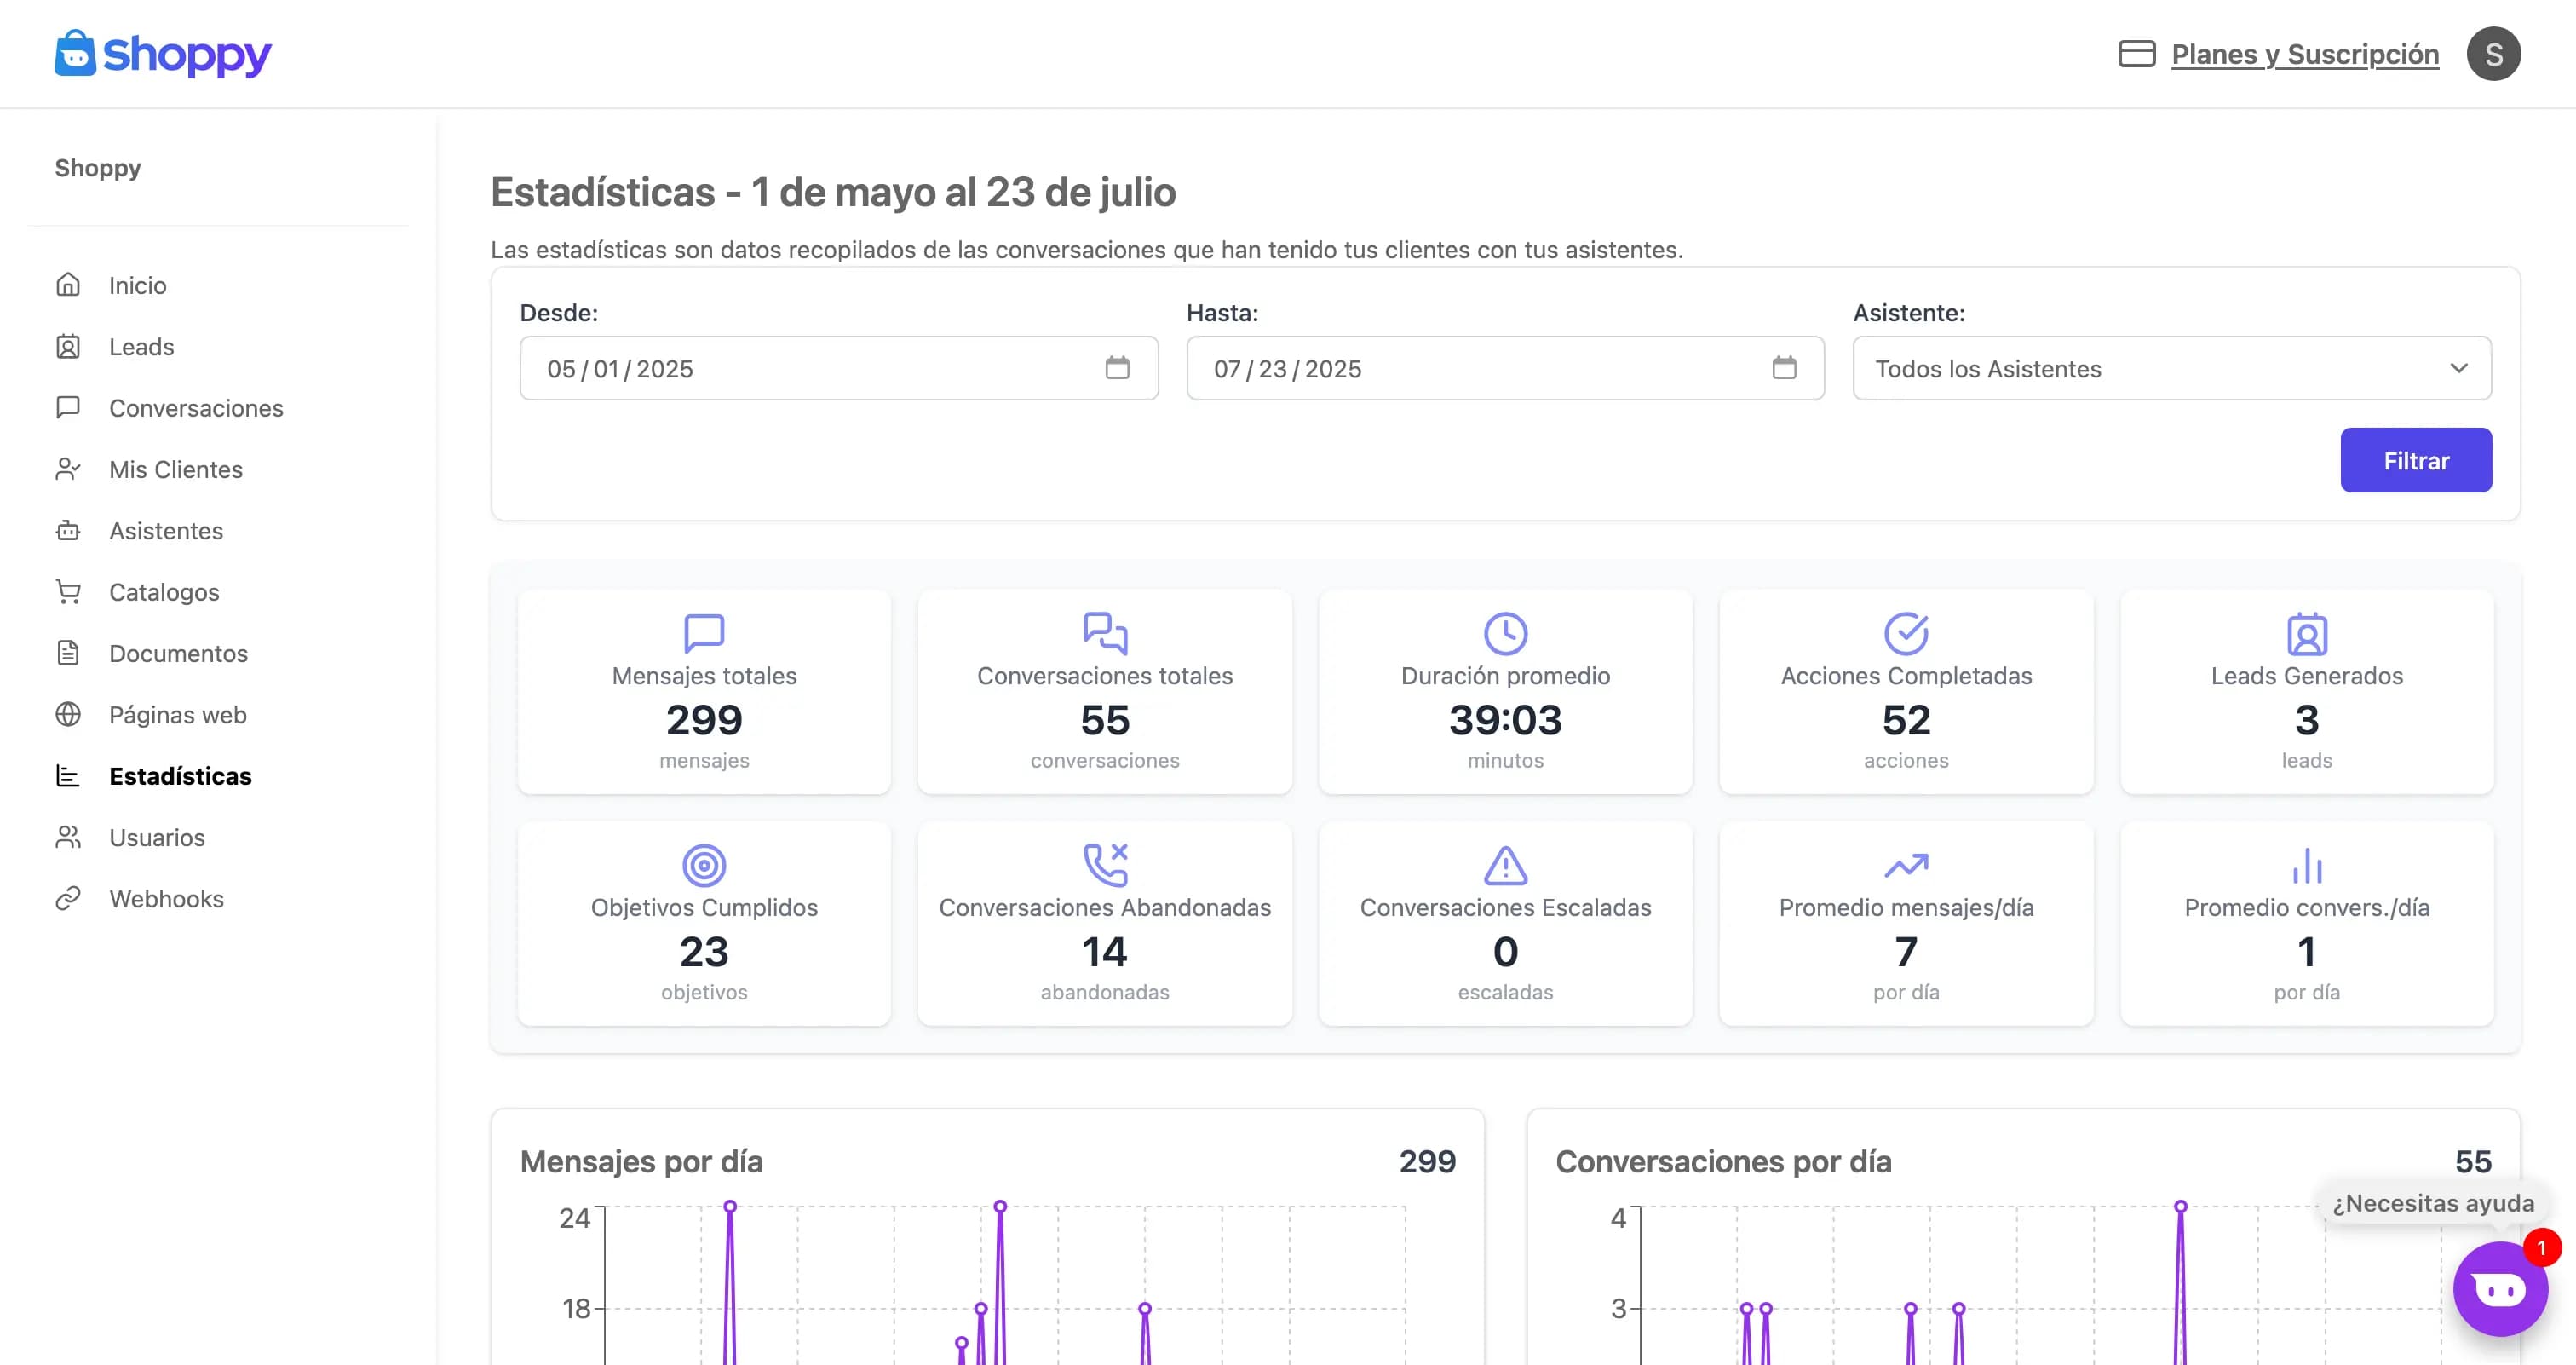The width and height of the screenshot is (2576, 1365).
Task: Click Conversaciones totales chat icon
Action: click(1105, 633)
